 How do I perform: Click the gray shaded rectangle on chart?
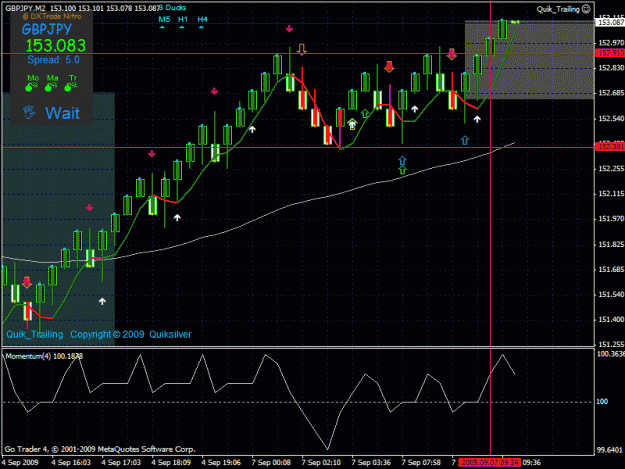[x=529, y=60]
